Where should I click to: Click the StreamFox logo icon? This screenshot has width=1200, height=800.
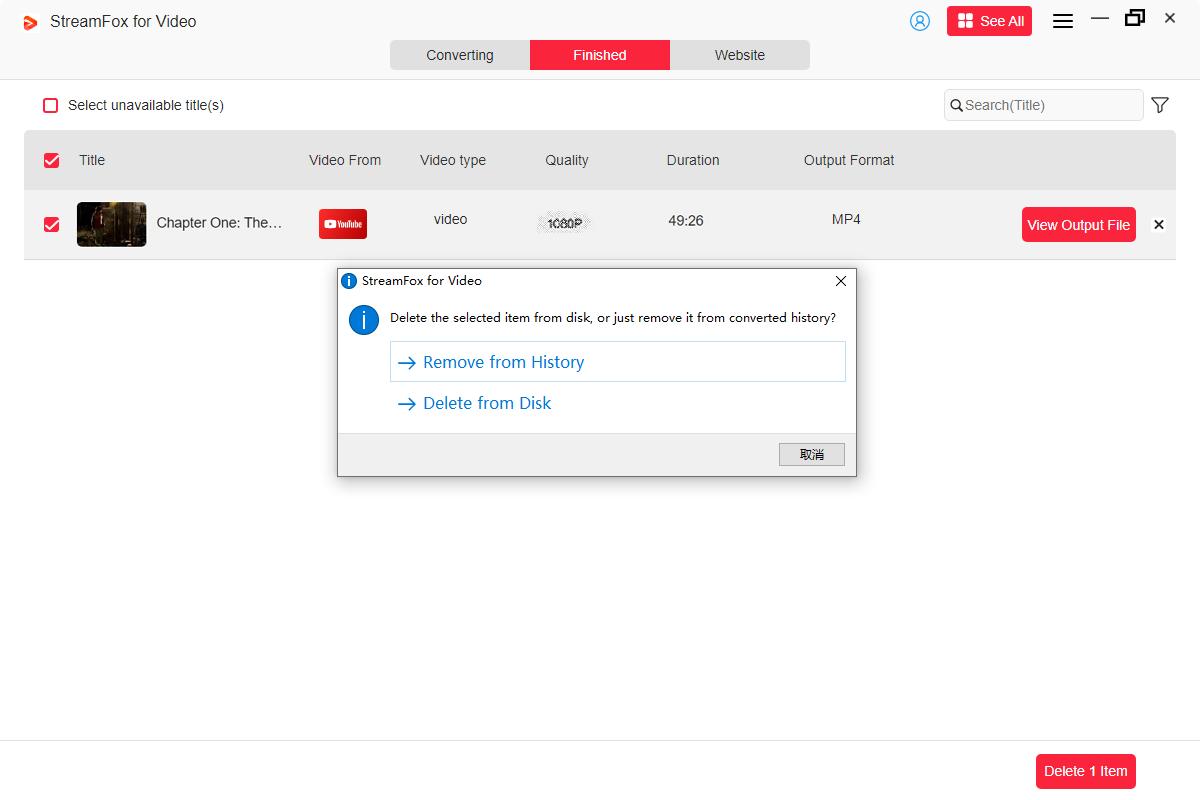pyautogui.click(x=30, y=22)
